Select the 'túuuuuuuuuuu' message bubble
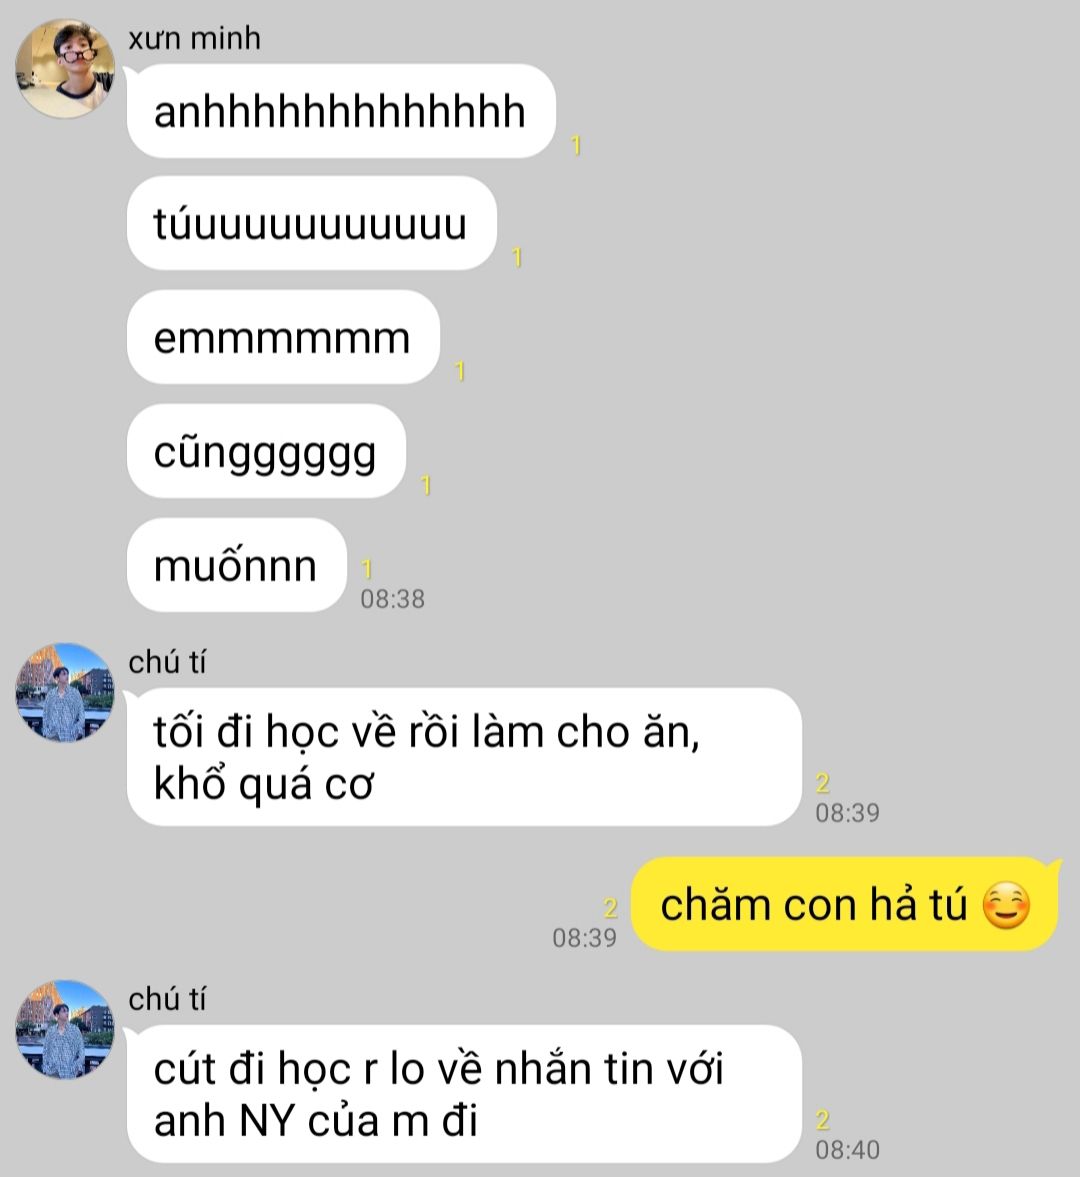The height and width of the screenshot is (1177, 1080). [311, 224]
